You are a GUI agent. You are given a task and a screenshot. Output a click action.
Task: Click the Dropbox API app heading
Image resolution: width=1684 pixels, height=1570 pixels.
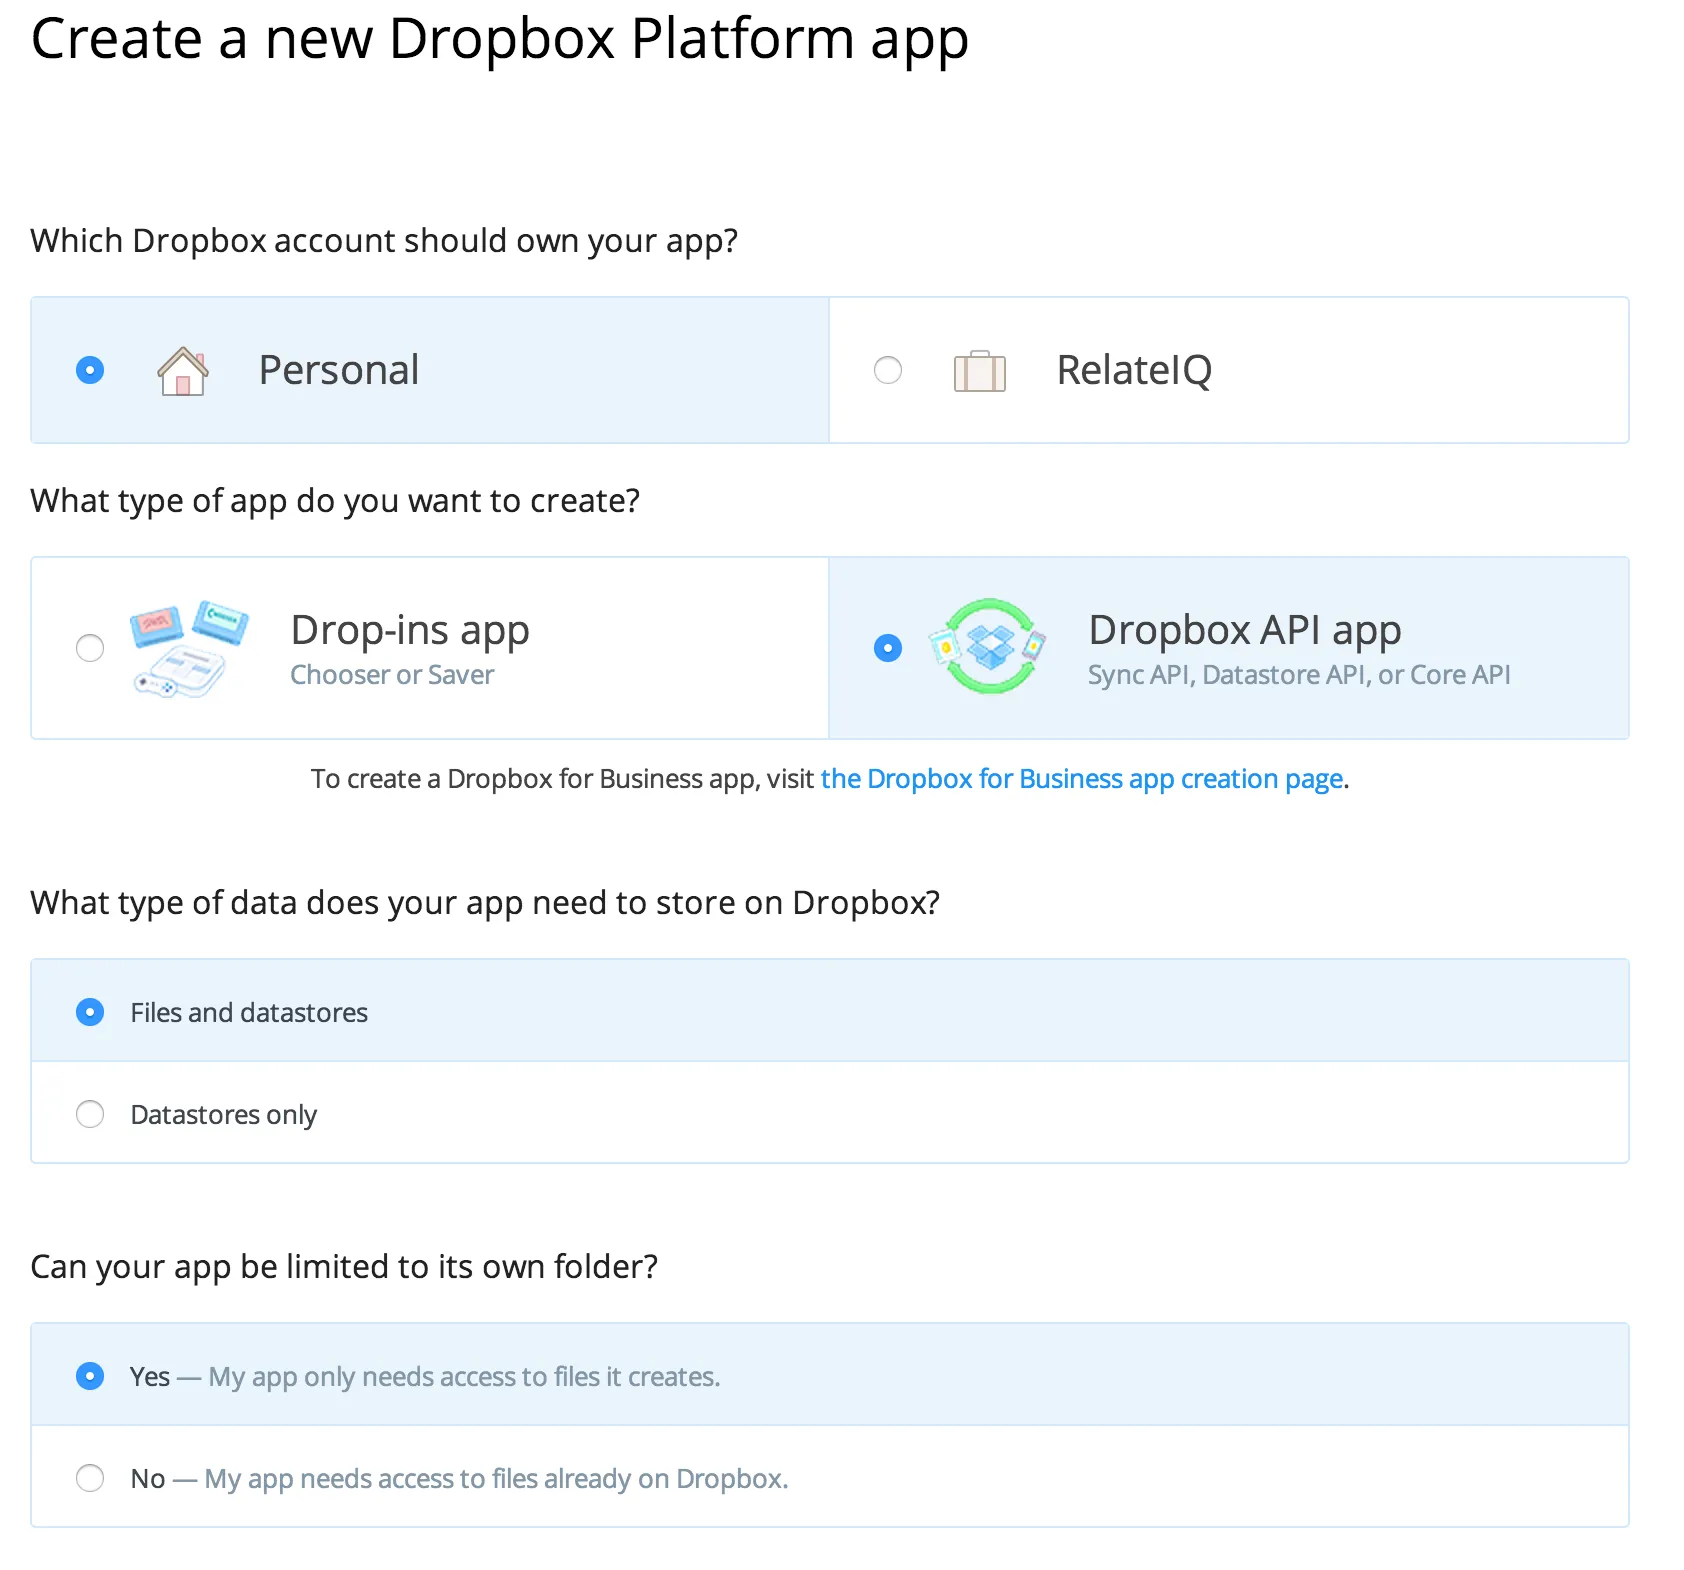(1244, 629)
